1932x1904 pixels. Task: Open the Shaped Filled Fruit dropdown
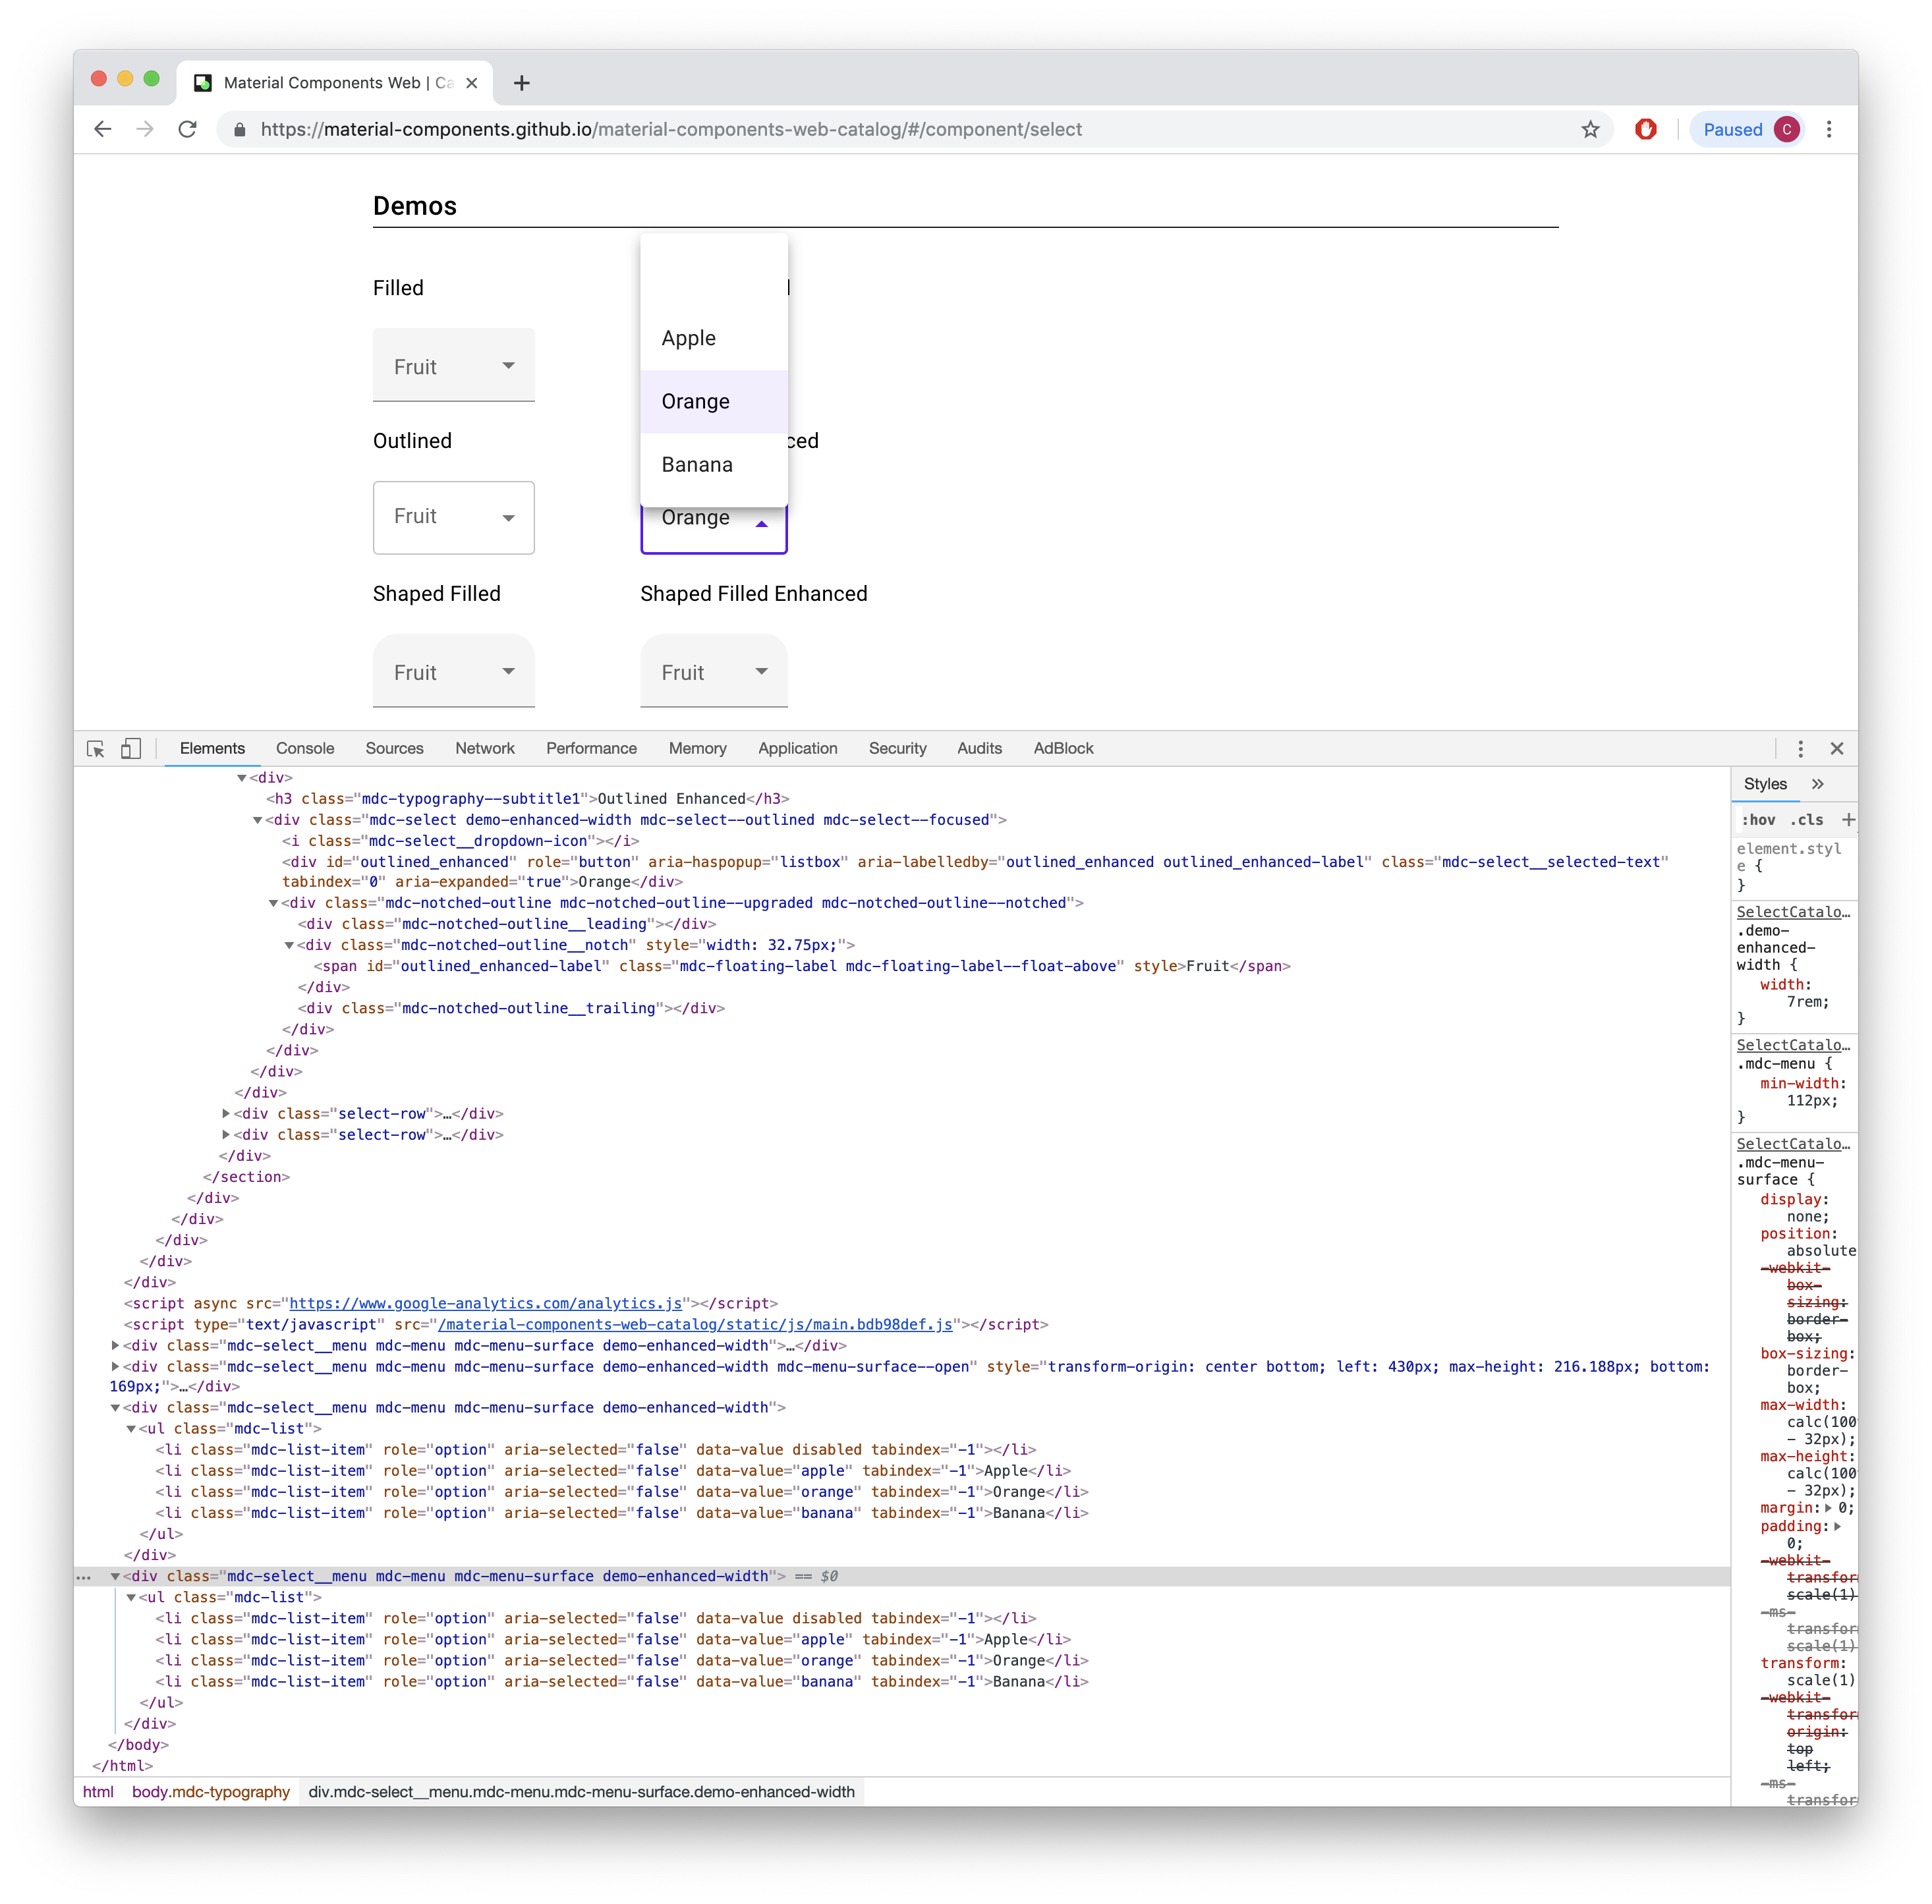click(453, 671)
